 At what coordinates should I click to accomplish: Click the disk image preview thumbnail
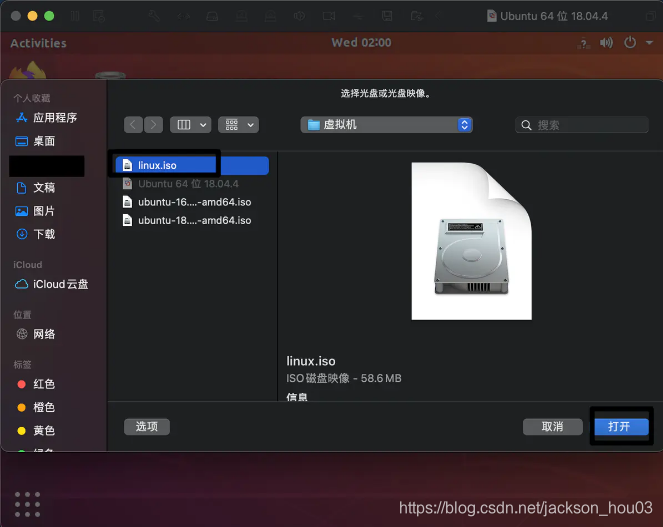[x=471, y=241]
